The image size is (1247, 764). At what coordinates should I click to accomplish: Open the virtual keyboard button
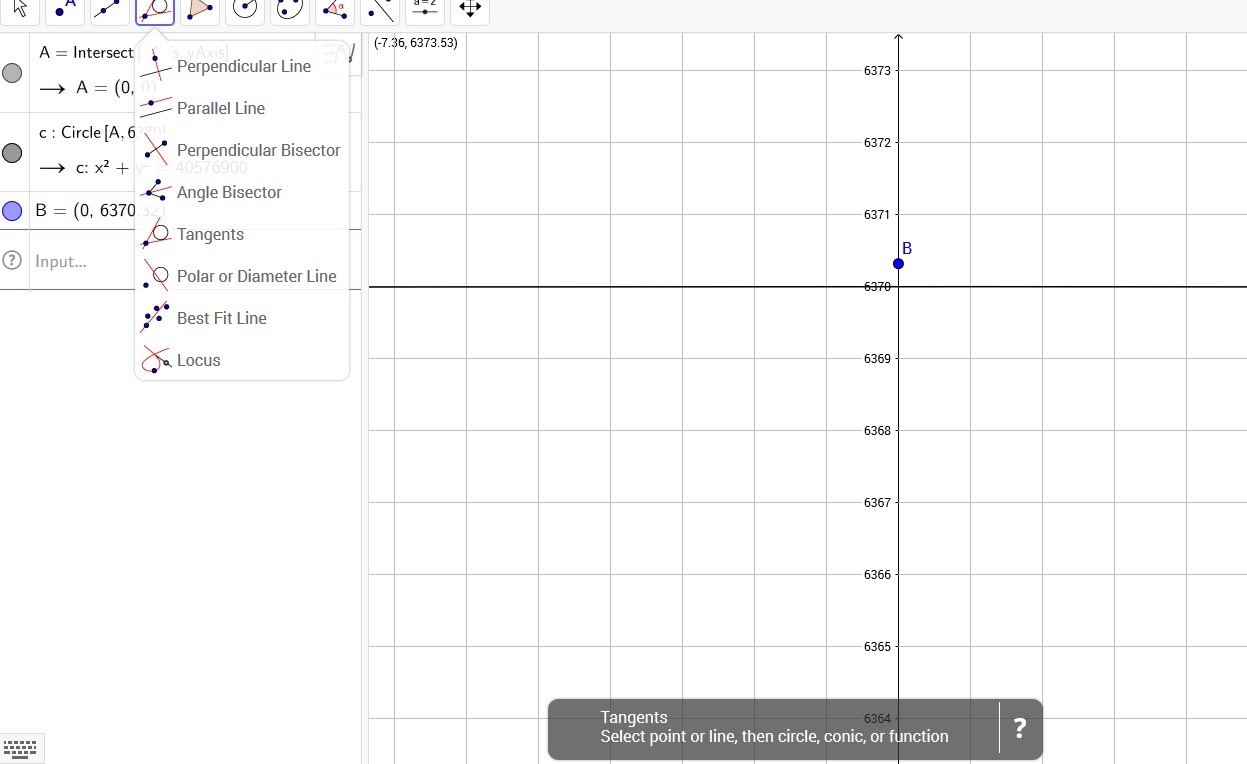tap(21, 748)
